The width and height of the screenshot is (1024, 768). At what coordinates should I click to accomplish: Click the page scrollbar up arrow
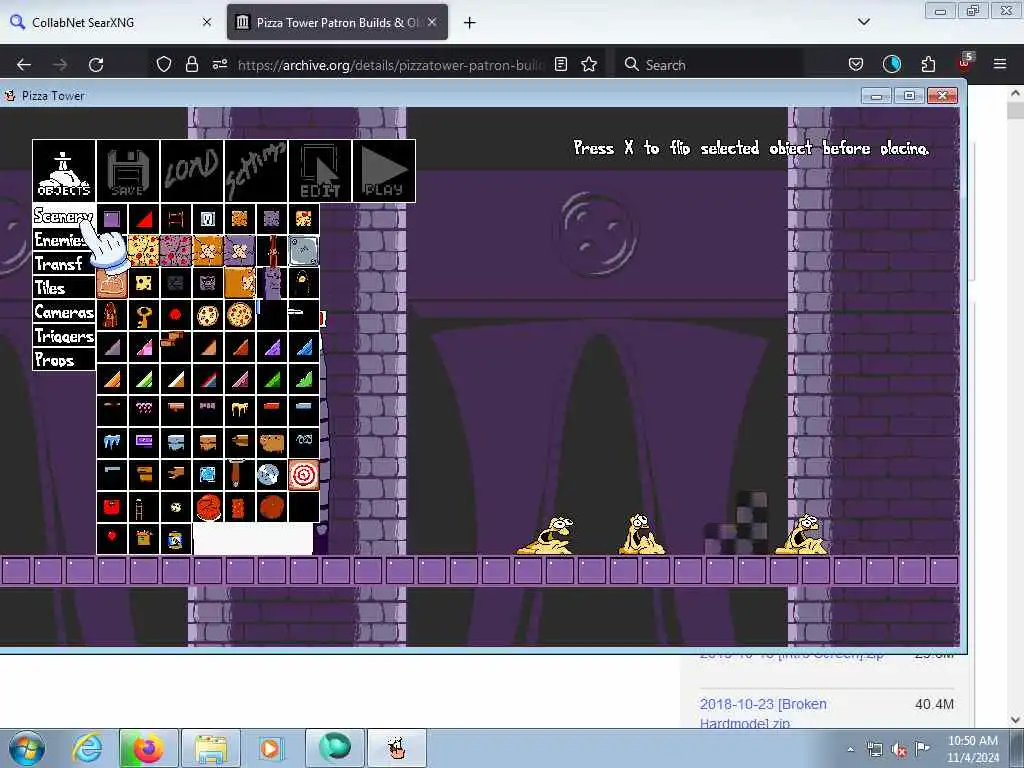click(1016, 93)
